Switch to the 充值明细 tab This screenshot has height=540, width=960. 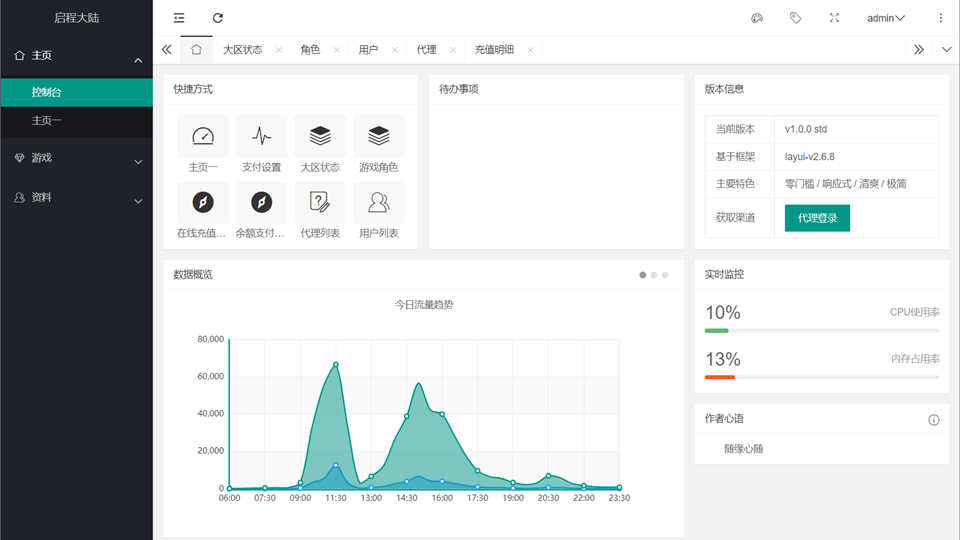click(494, 50)
